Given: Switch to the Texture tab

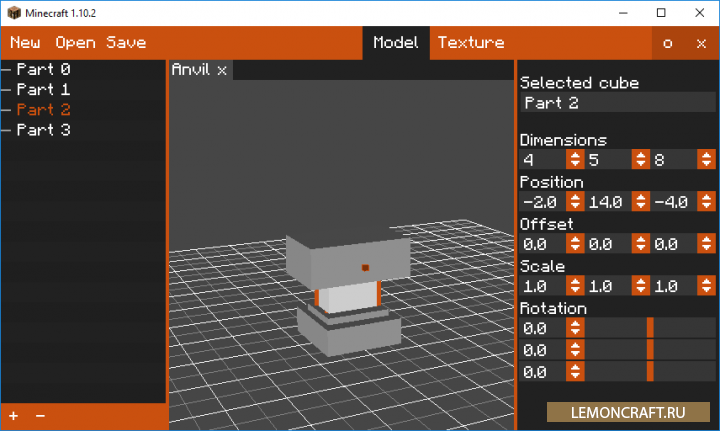Looking at the screenshot, I should 471,43.
